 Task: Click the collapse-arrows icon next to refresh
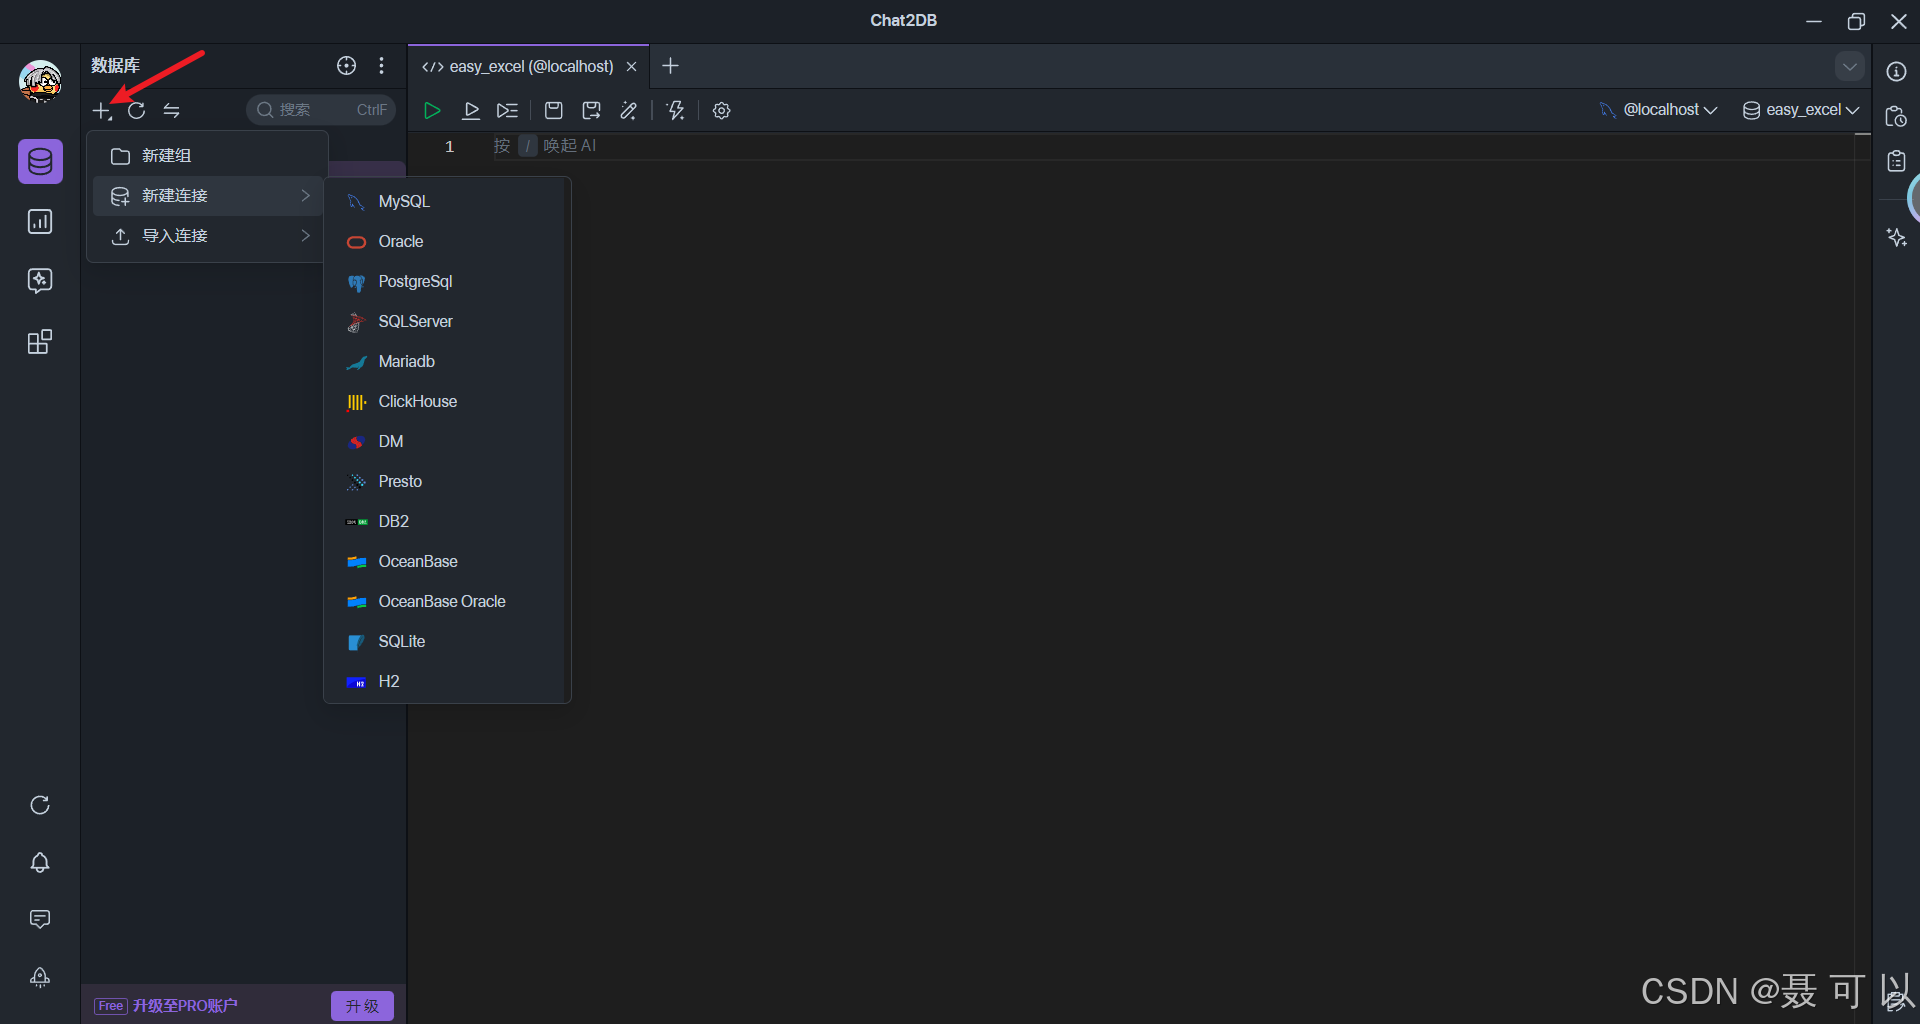pyautogui.click(x=172, y=110)
